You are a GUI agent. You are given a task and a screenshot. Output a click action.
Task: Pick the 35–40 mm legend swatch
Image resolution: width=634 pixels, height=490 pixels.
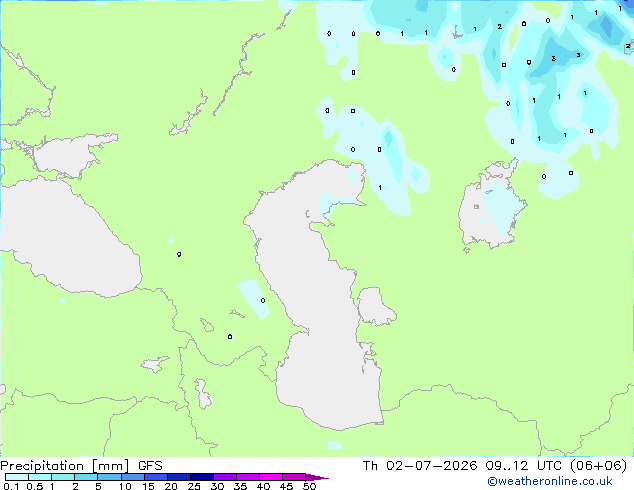coord(247,477)
